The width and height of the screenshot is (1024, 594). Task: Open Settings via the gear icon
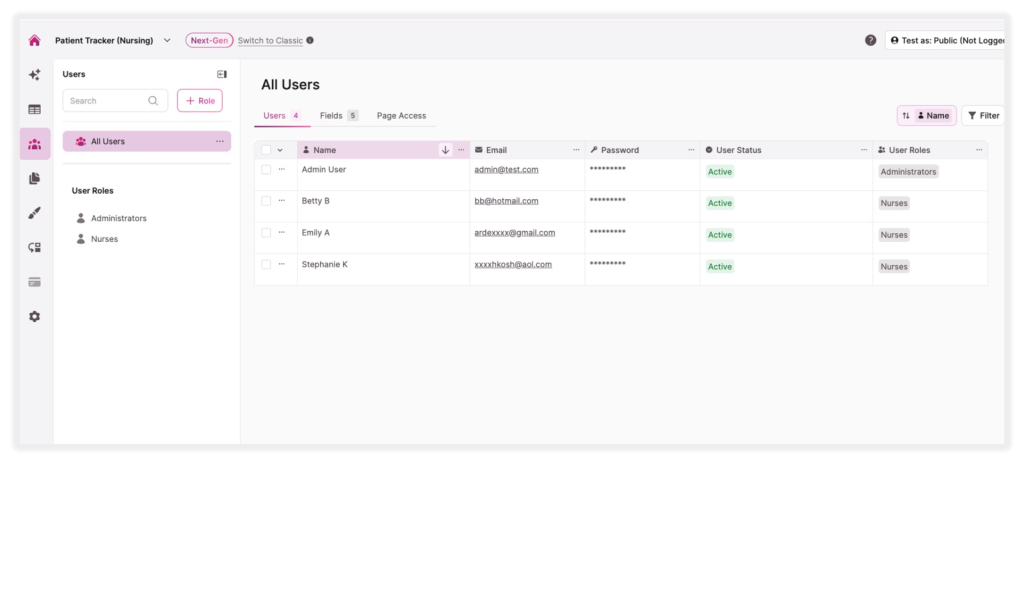pos(34,316)
